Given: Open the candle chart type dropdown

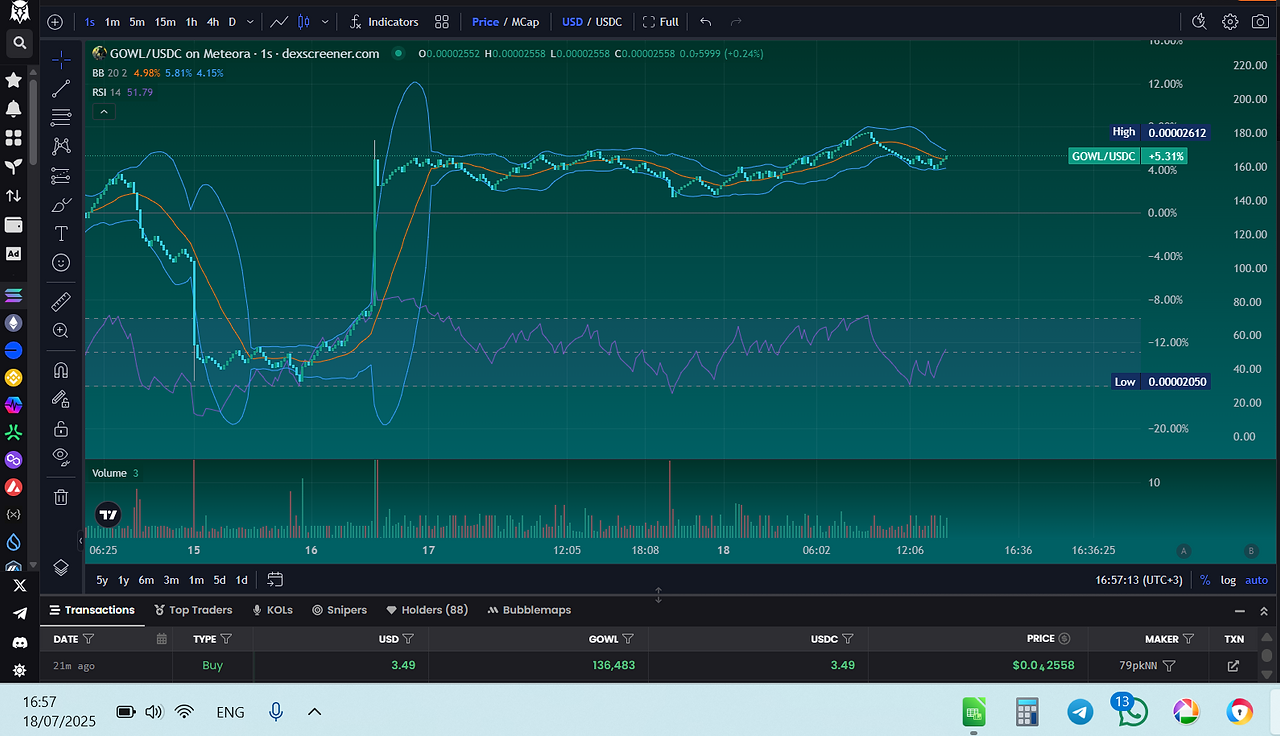Looking at the screenshot, I should (325, 21).
